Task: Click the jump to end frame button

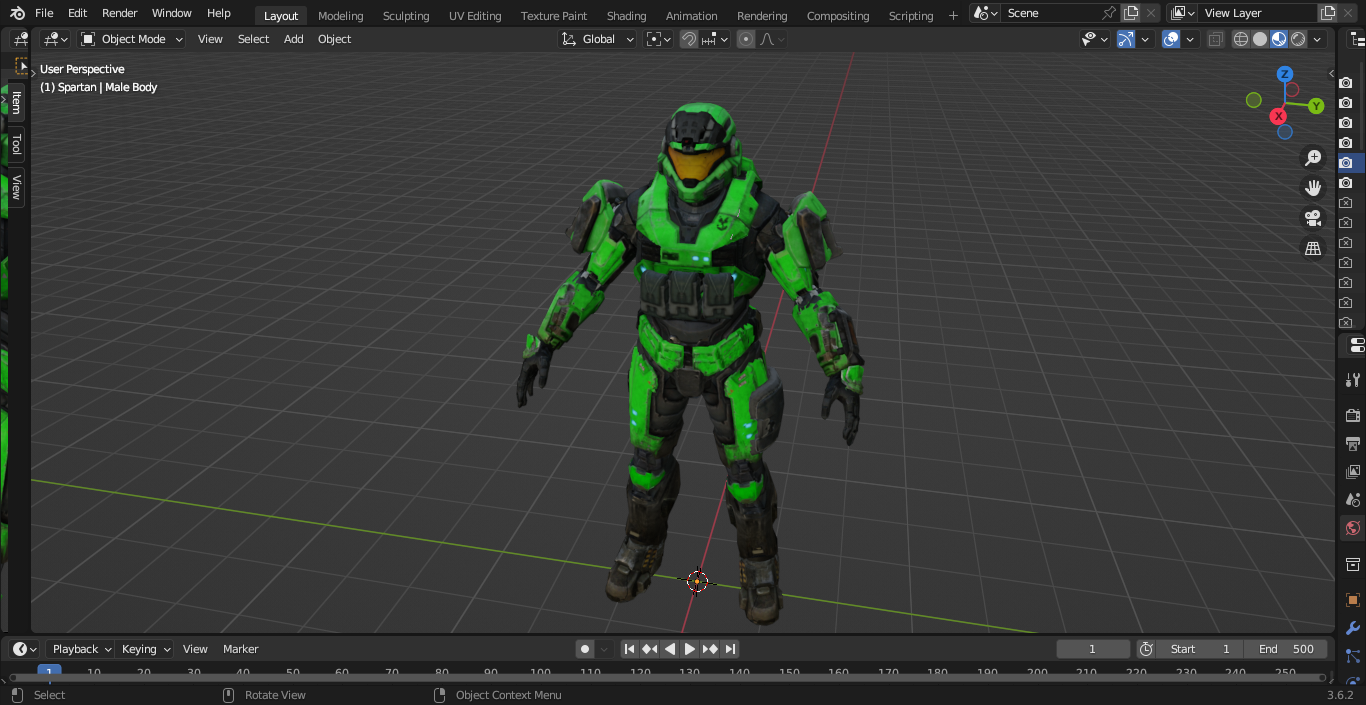Action: pos(731,649)
